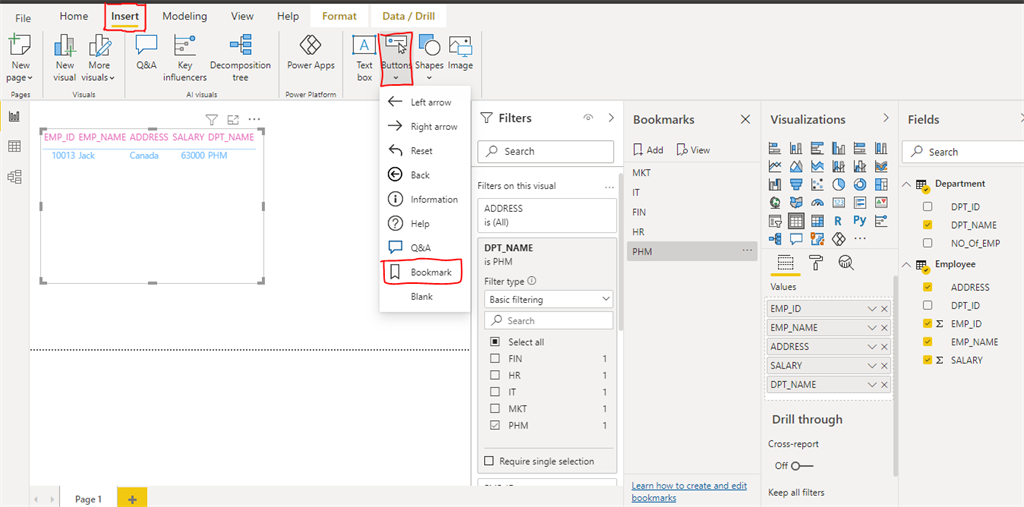The height and width of the screenshot is (507, 1024).
Task: Collapse the Visualizations pane chevron
Action: pos(886,118)
